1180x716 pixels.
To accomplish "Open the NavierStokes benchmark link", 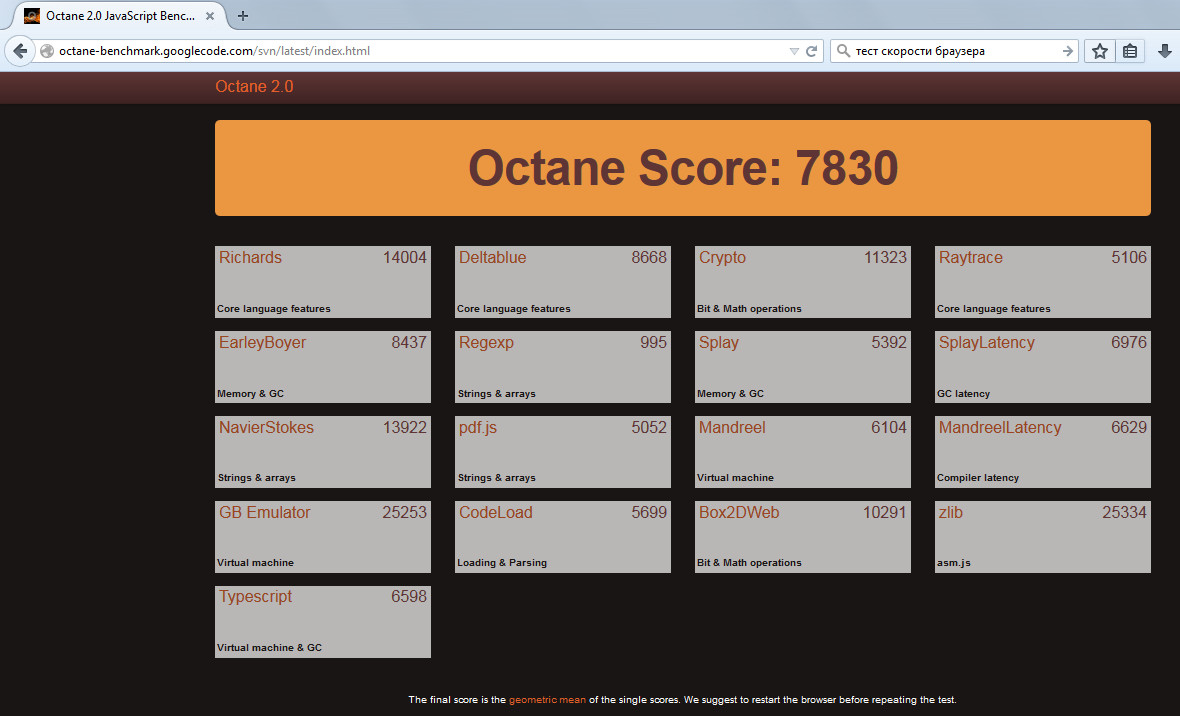I will [266, 428].
